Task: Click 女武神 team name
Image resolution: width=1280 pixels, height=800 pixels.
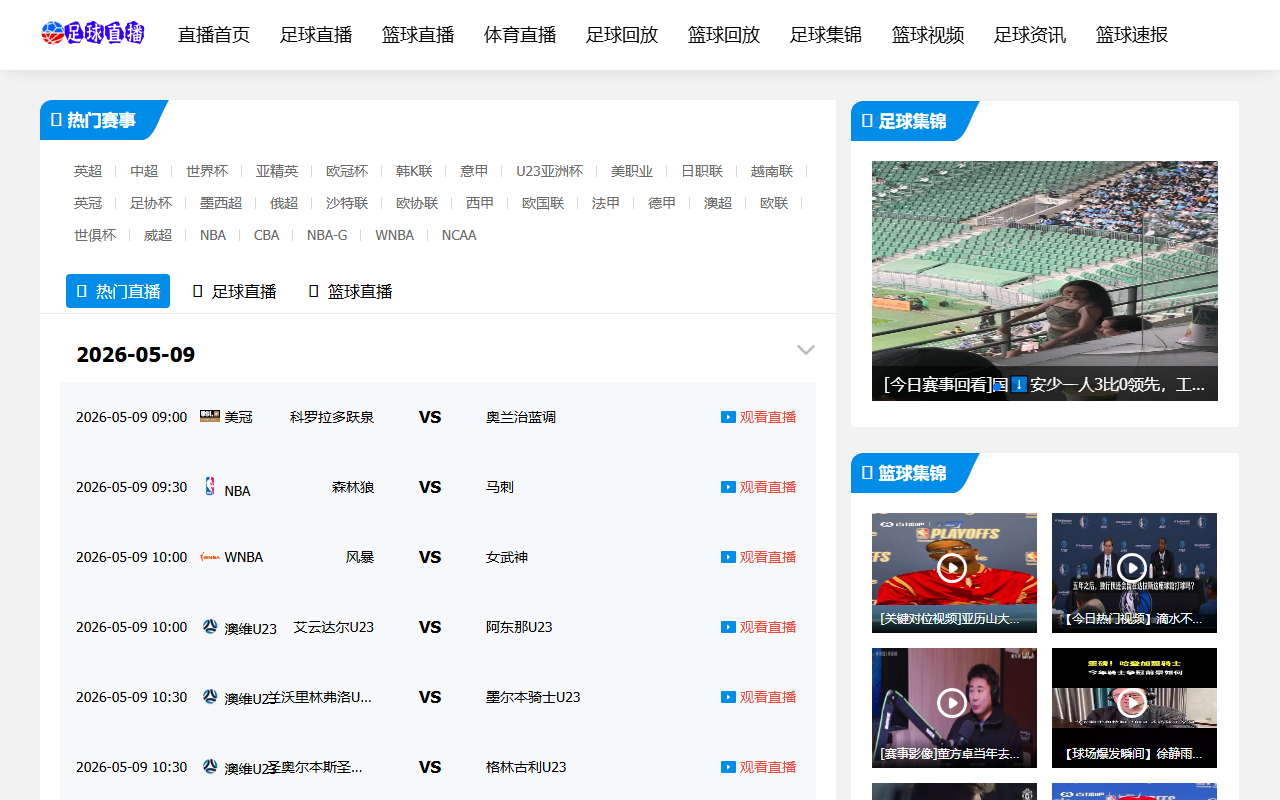Action: click(x=507, y=557)
